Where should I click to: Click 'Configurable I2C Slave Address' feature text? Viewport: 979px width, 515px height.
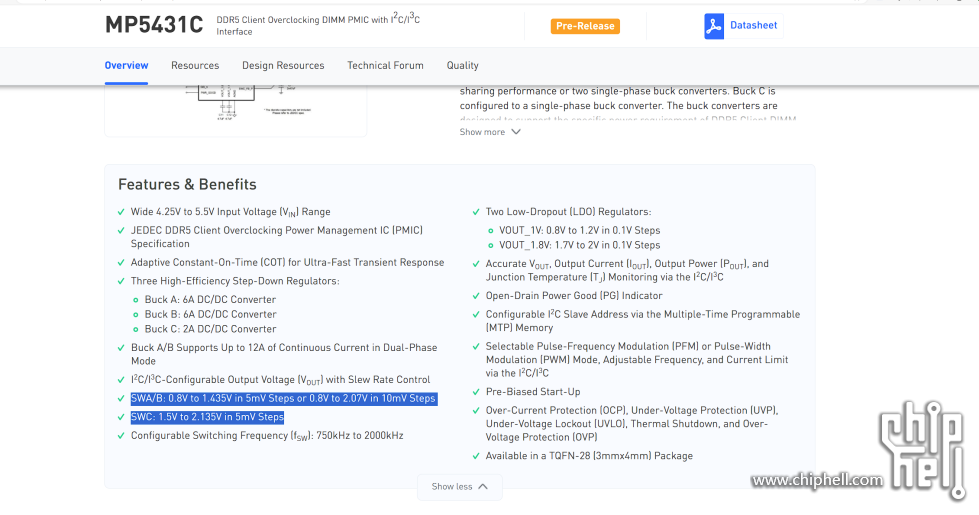[x=642, y=321]
